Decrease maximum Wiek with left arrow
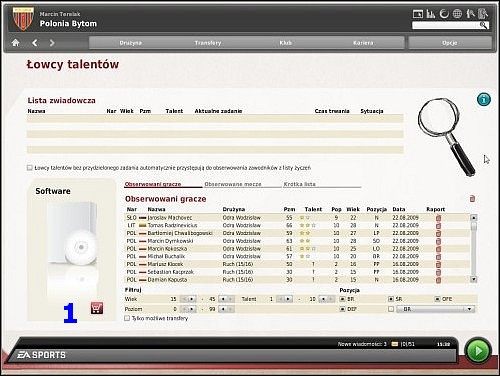This screenshot has width=500, height=376. [x=223, y=299]
